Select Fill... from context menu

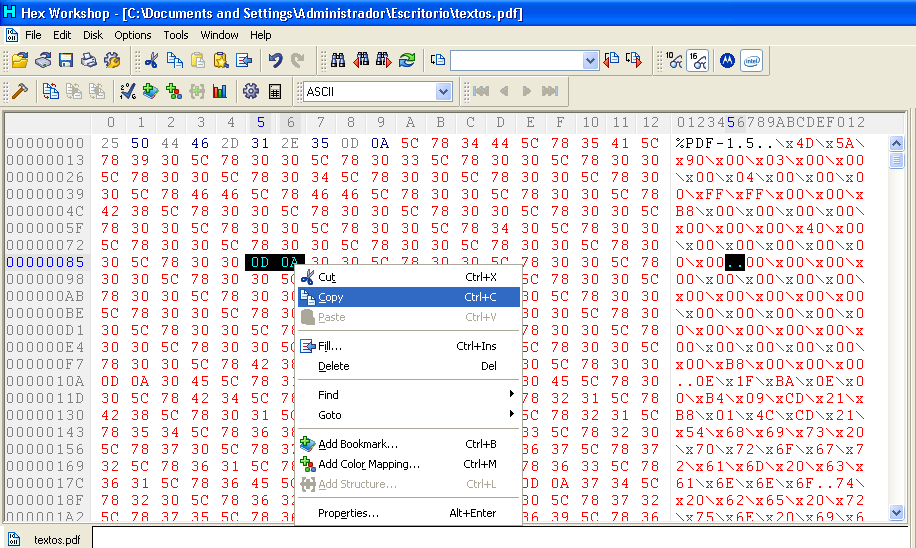(x=408, y=346)
